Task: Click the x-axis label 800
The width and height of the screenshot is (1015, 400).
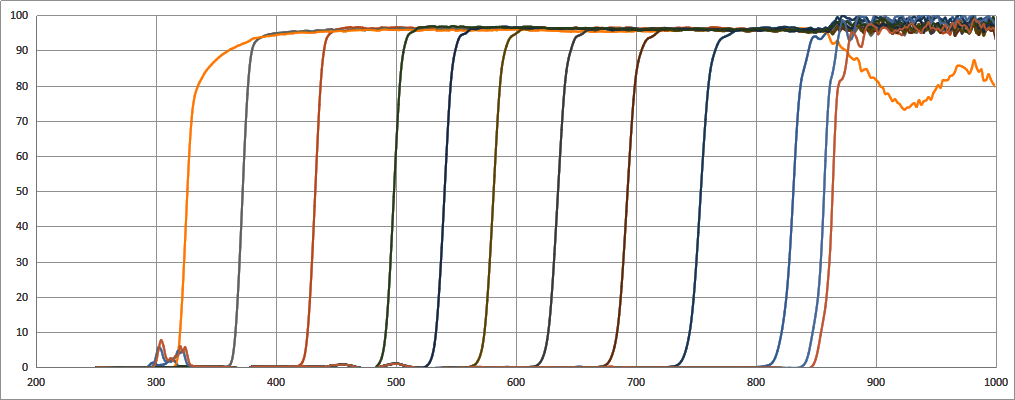Action: click(x=755, y=382)
